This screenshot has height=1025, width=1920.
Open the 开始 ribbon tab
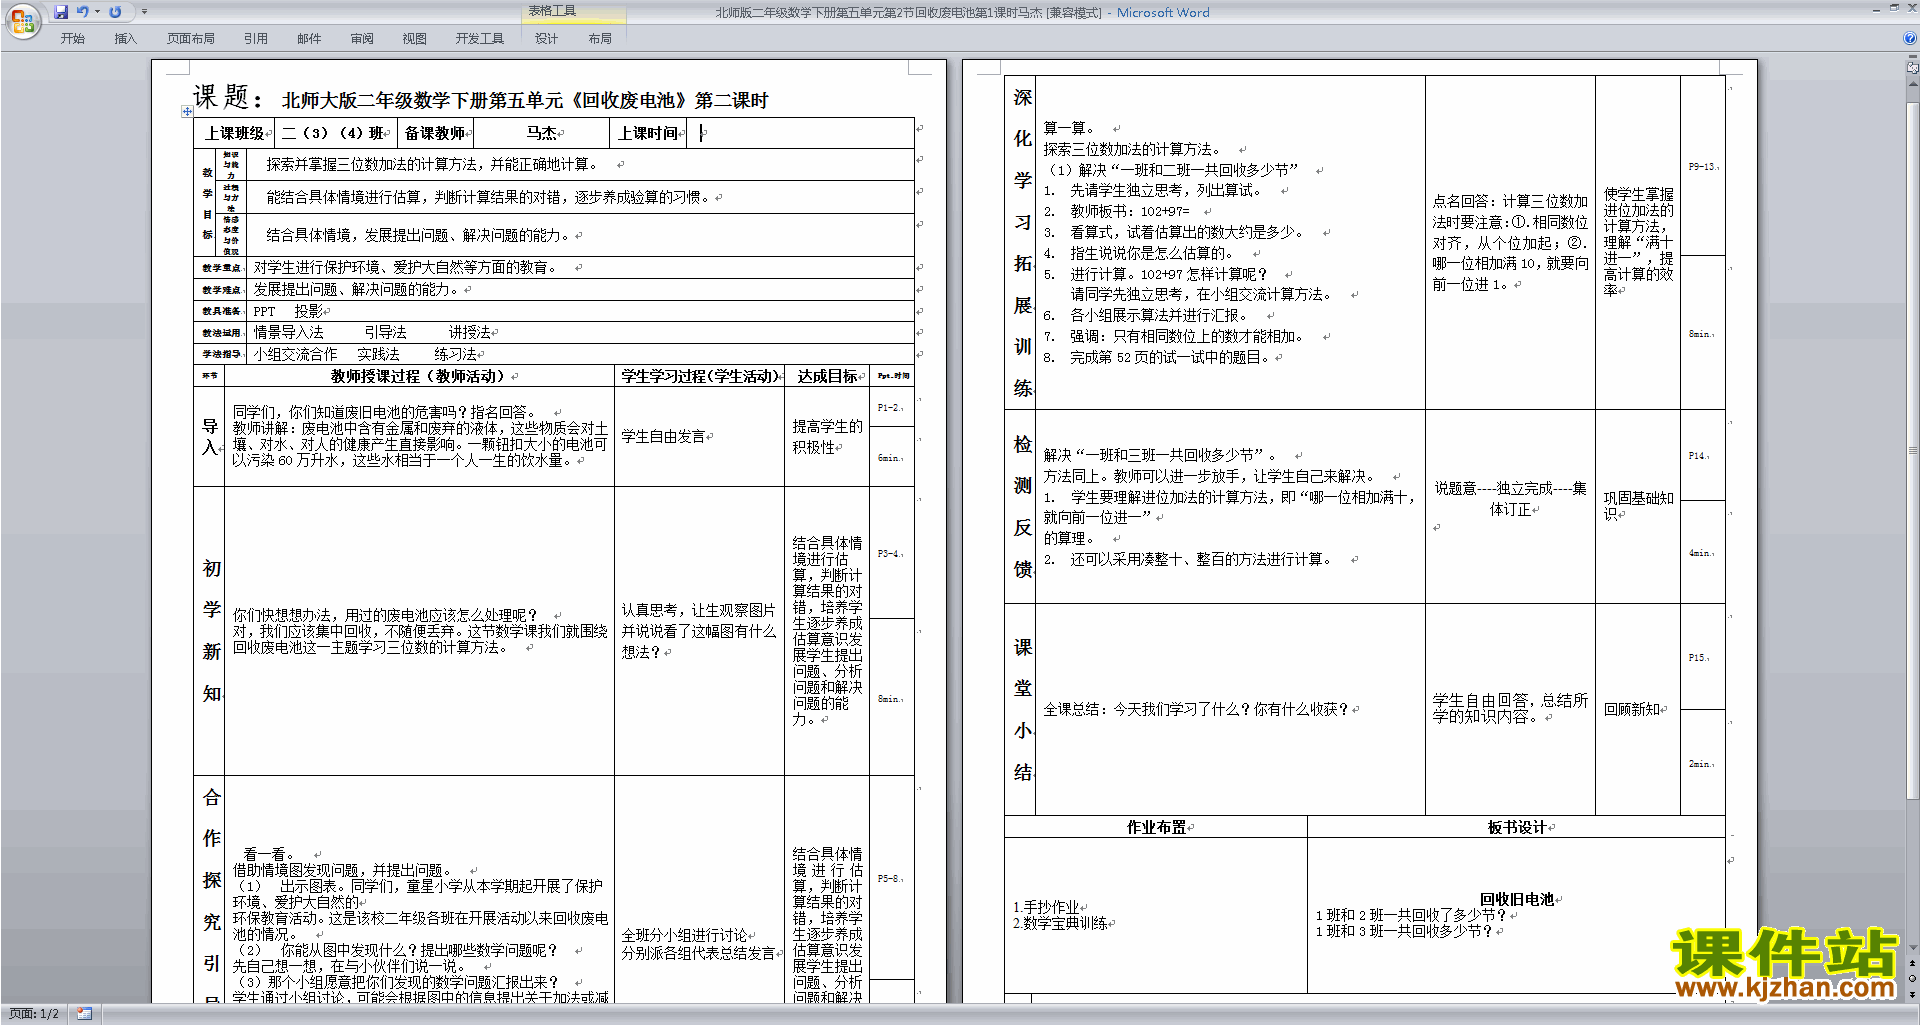(x=72, y=39)
